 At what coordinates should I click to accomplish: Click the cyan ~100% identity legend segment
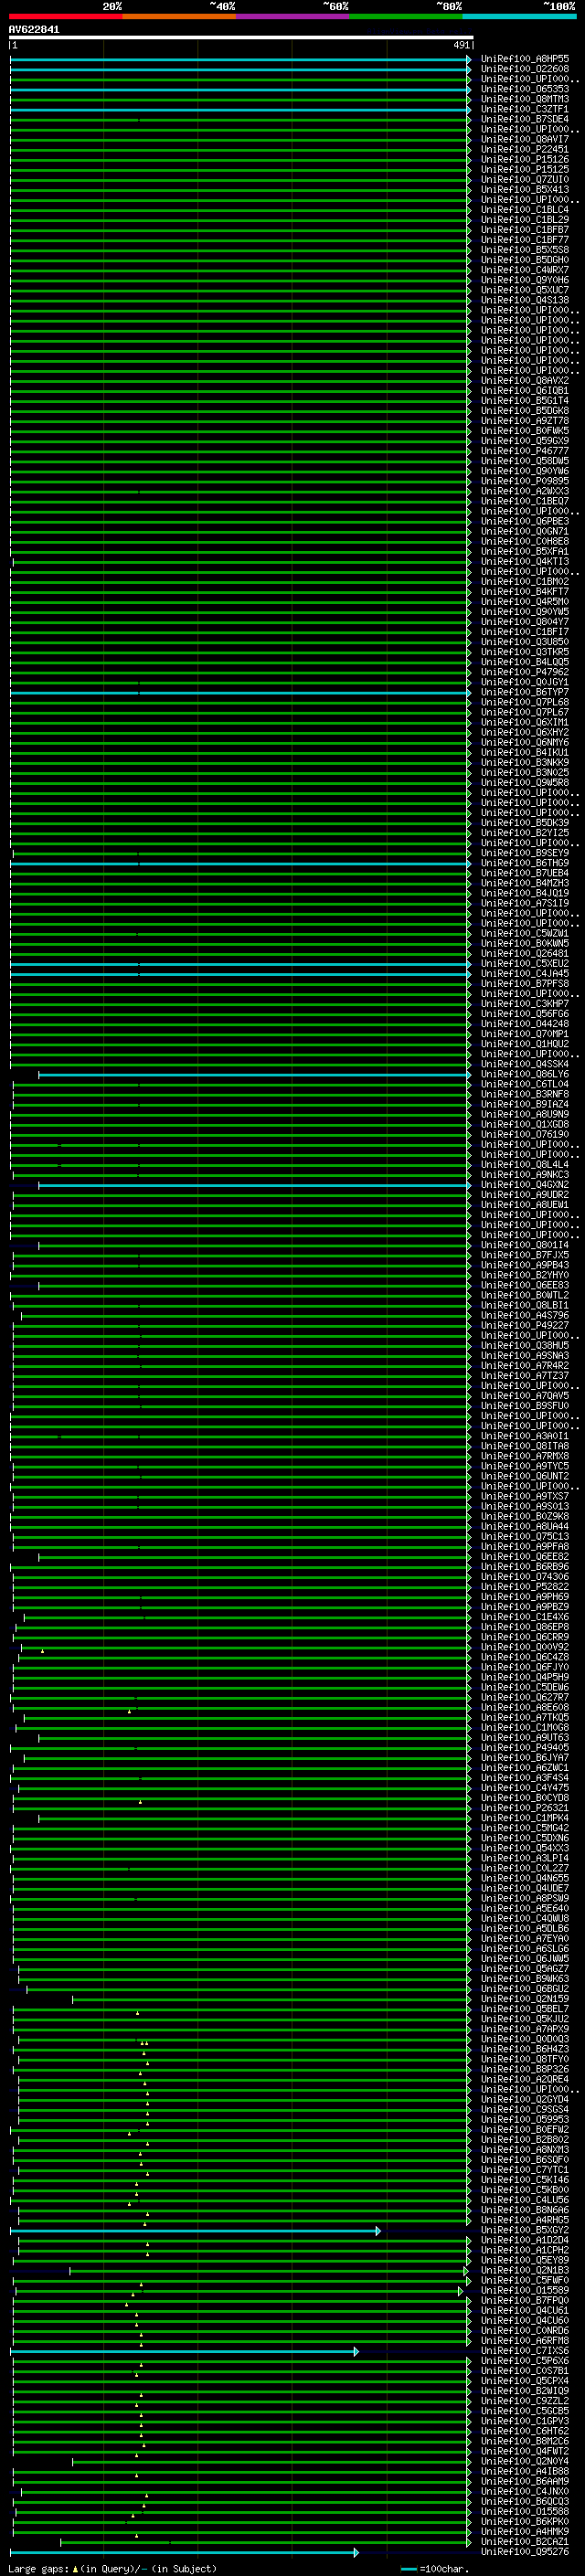pyautogui.click(x=520, y=16)
